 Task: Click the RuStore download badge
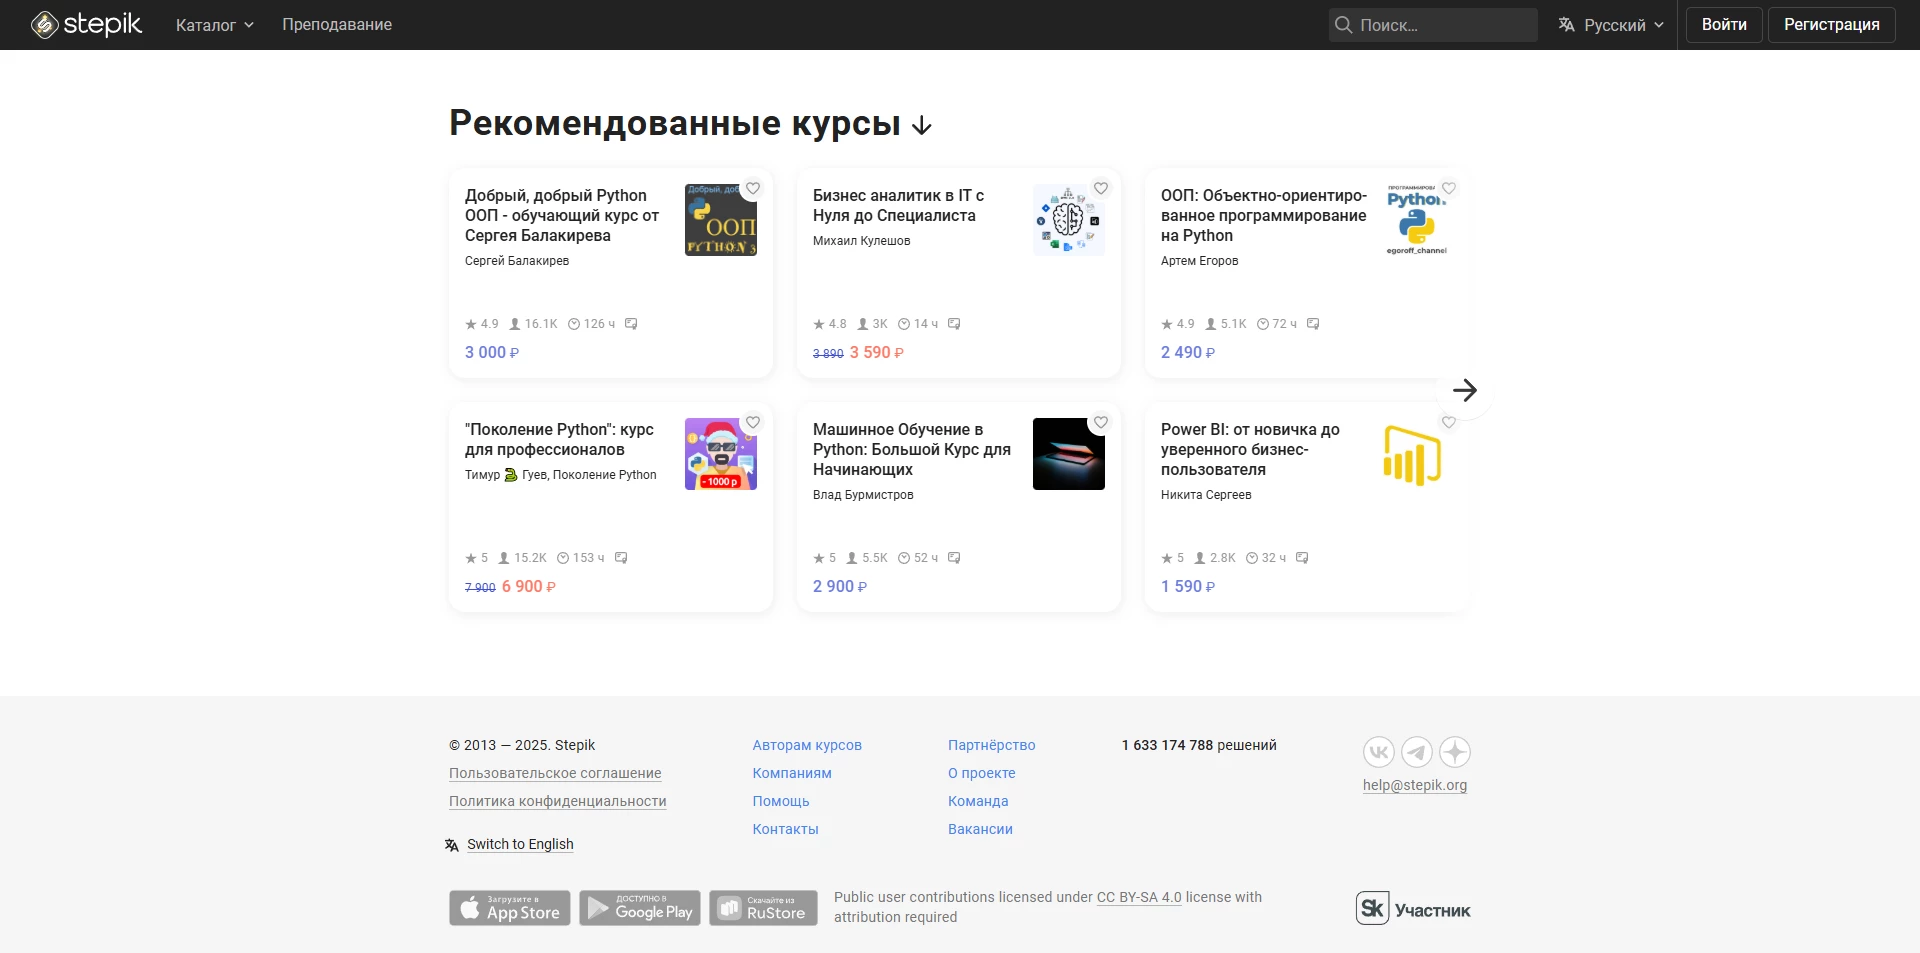[763, 908]
